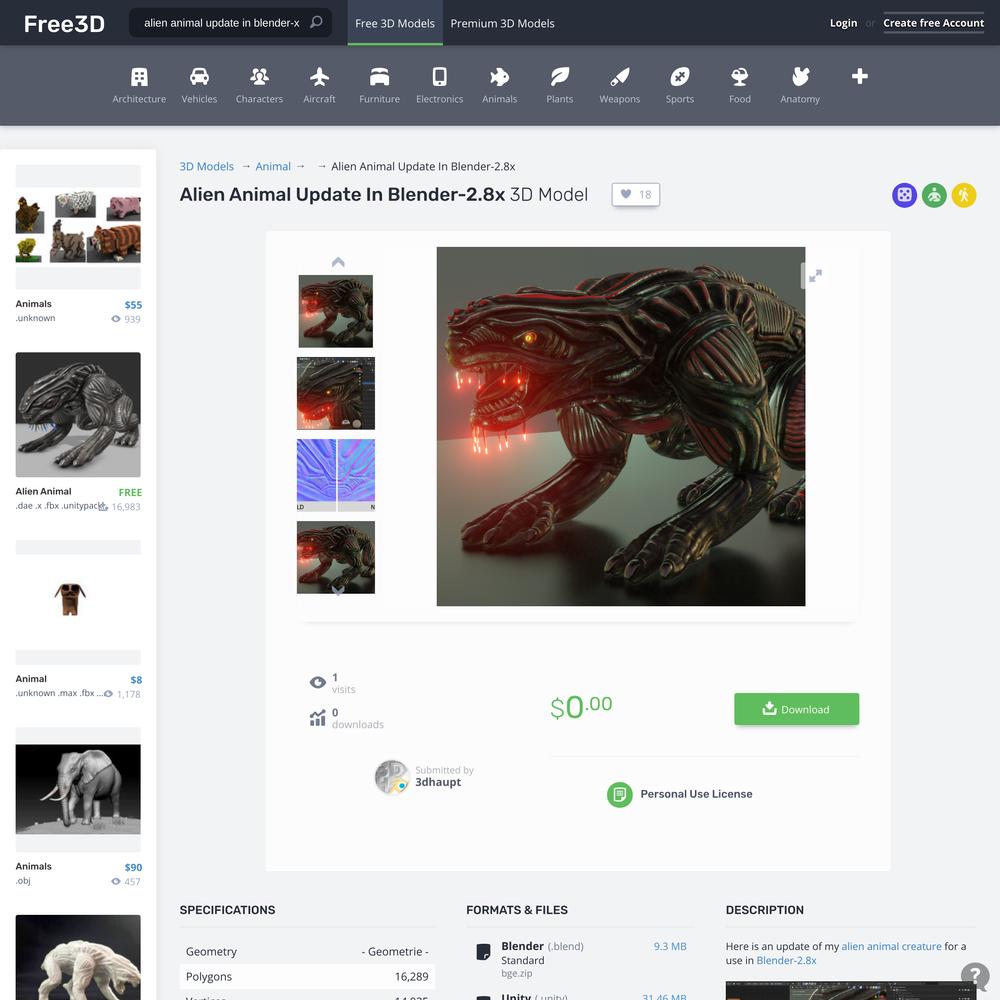Click the main alien creature render
This screenshot has width=1000, height=1000.
[621, 426]
